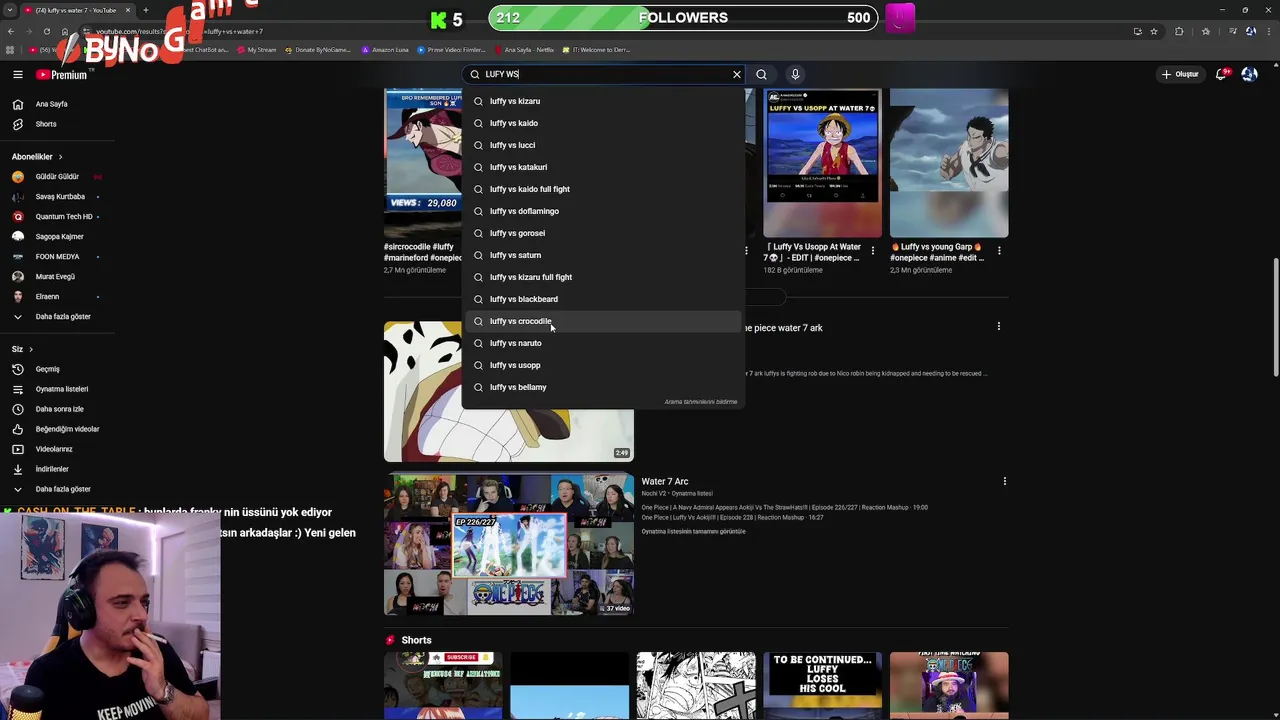Click Oynatma listesinin tamamını görüntüle
The width and height of the screenshot is (1280, 720).
(693, 532)
